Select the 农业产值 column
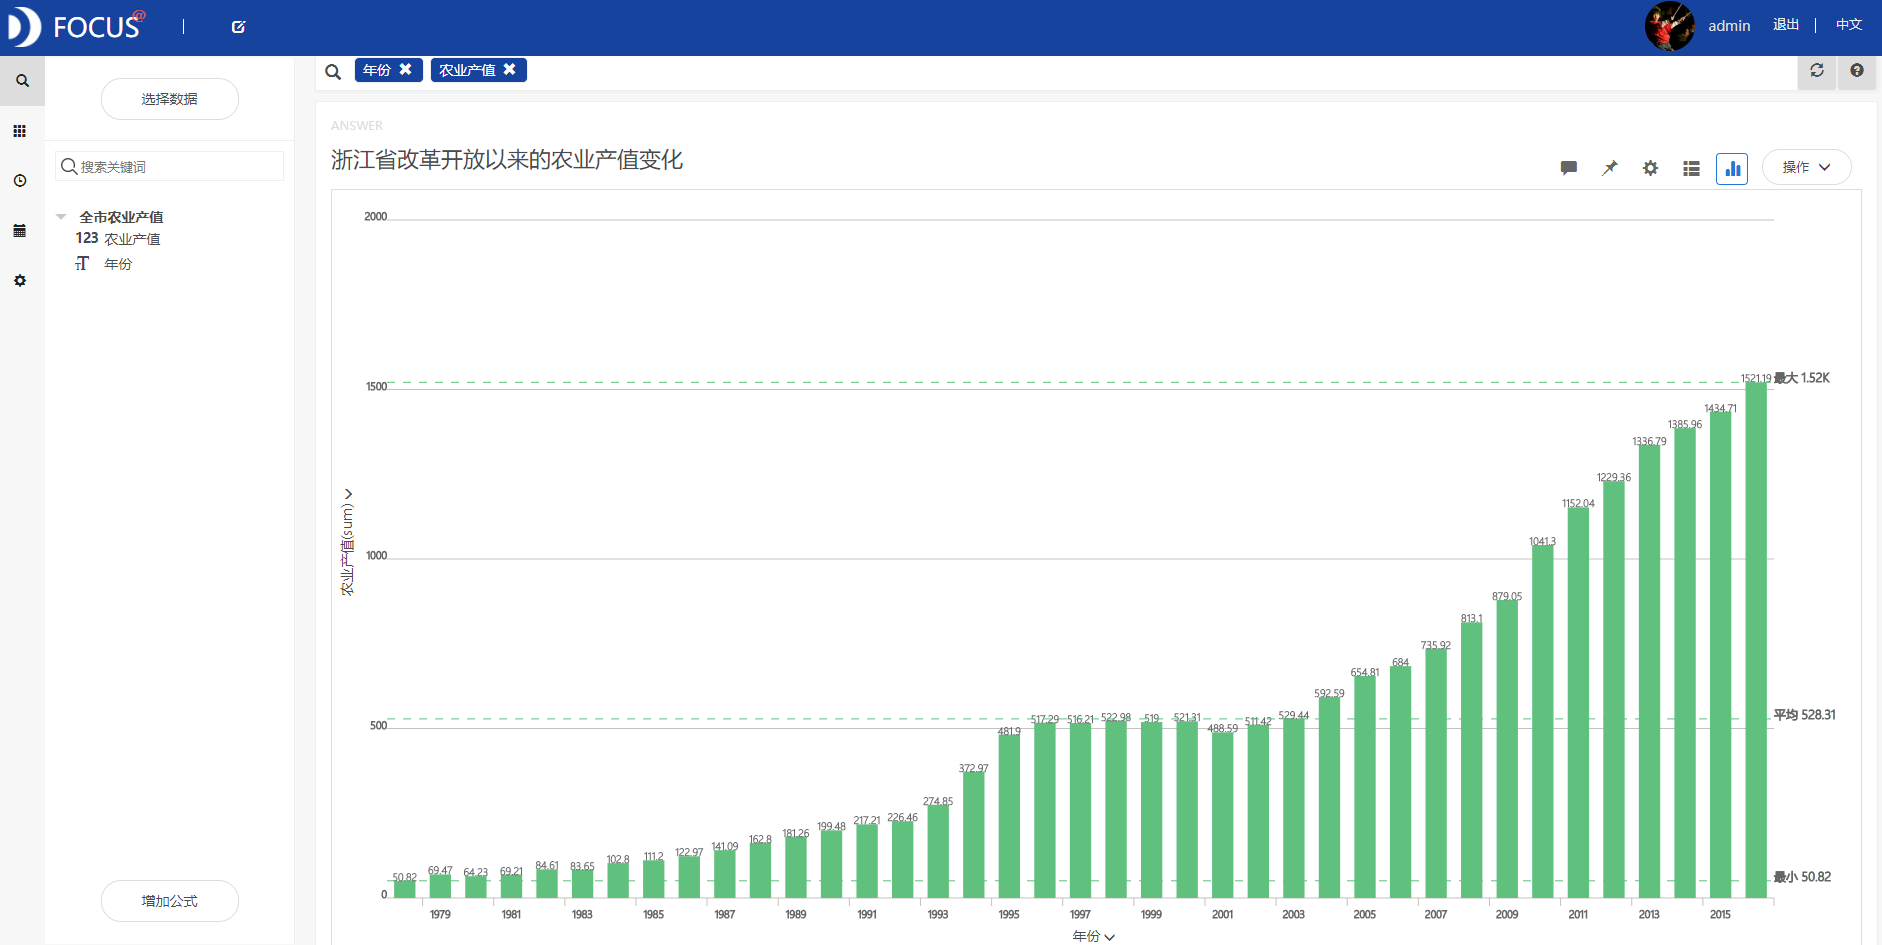The width and height of the screenshot is (1882, 945). tap(132, 239)
